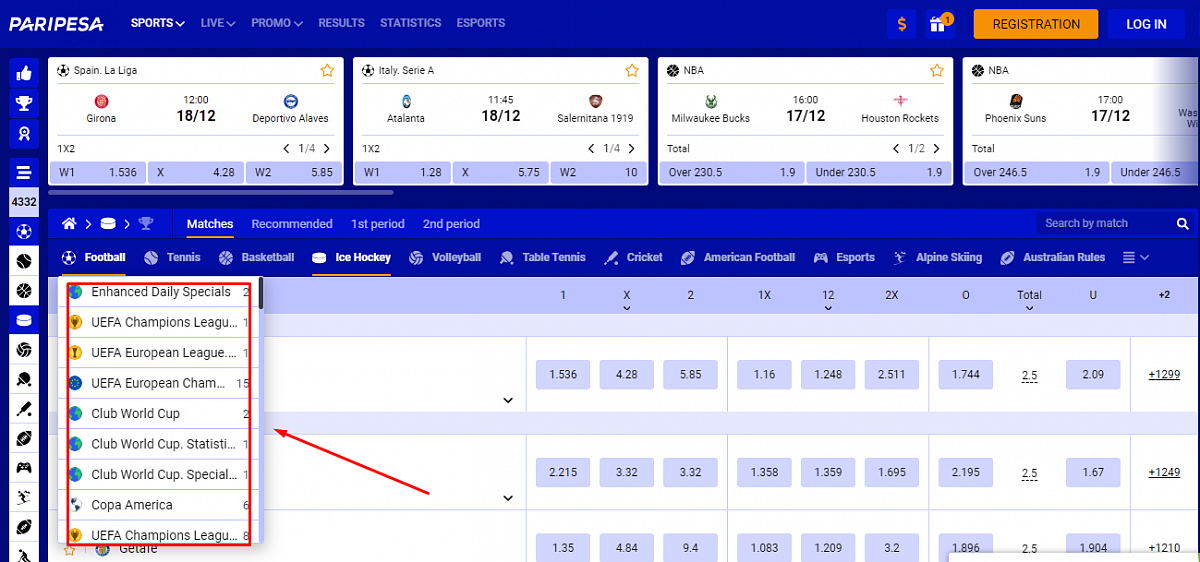Click the horizontal scrollbar under match cards

(220, 192)
